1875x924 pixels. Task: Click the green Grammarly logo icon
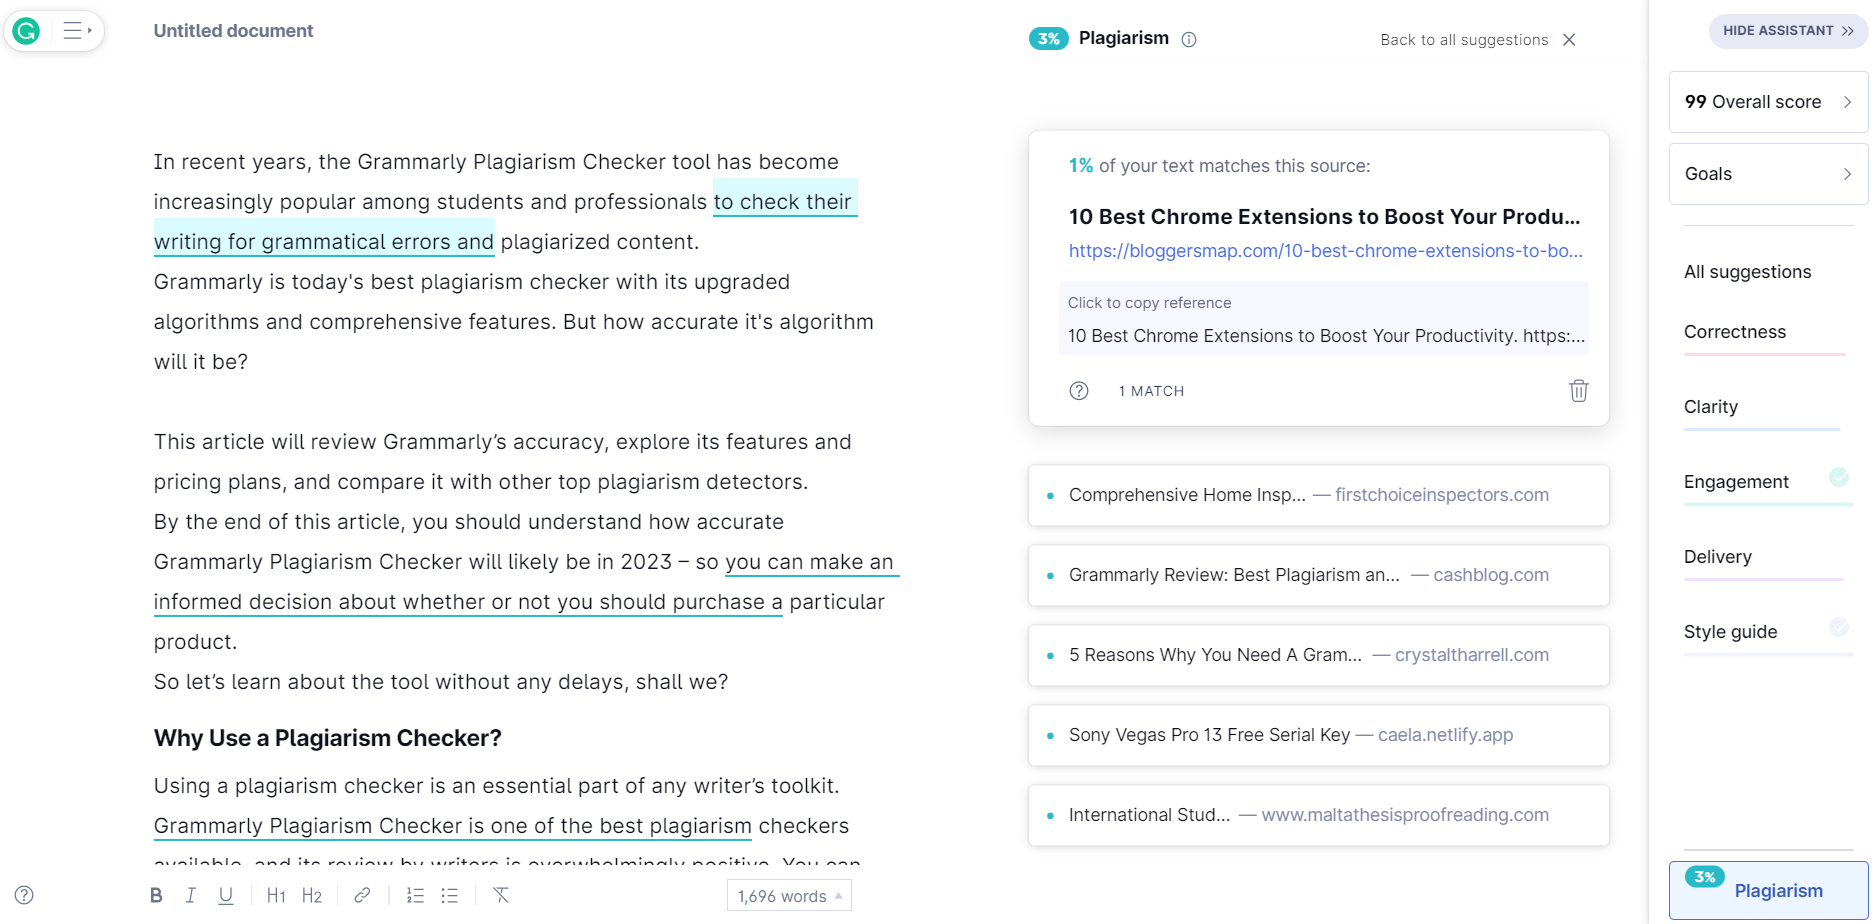[x=26, y=31]
